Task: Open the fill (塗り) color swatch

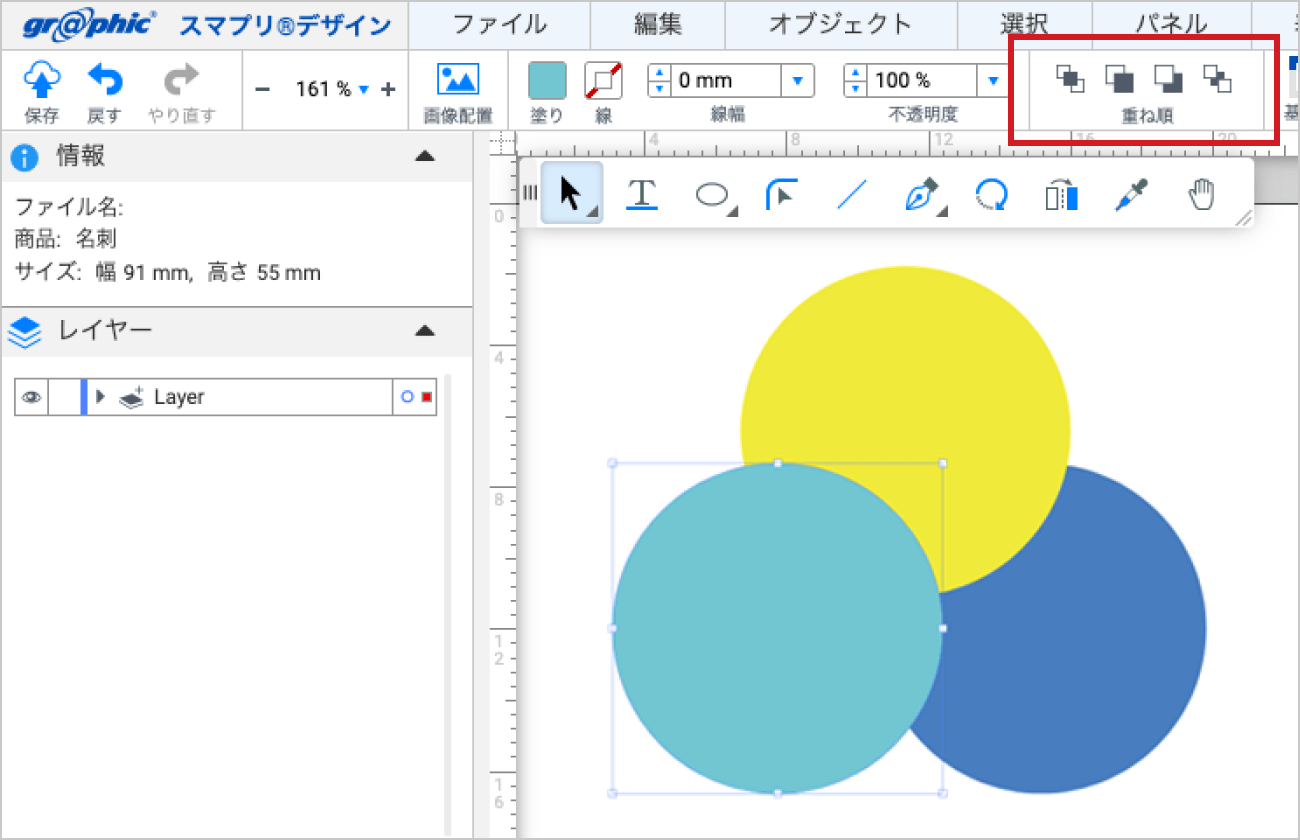Action: (547, 81)
